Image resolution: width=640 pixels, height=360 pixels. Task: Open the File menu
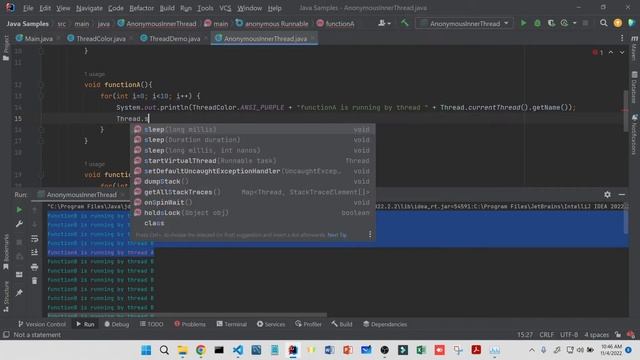point(28,8)
